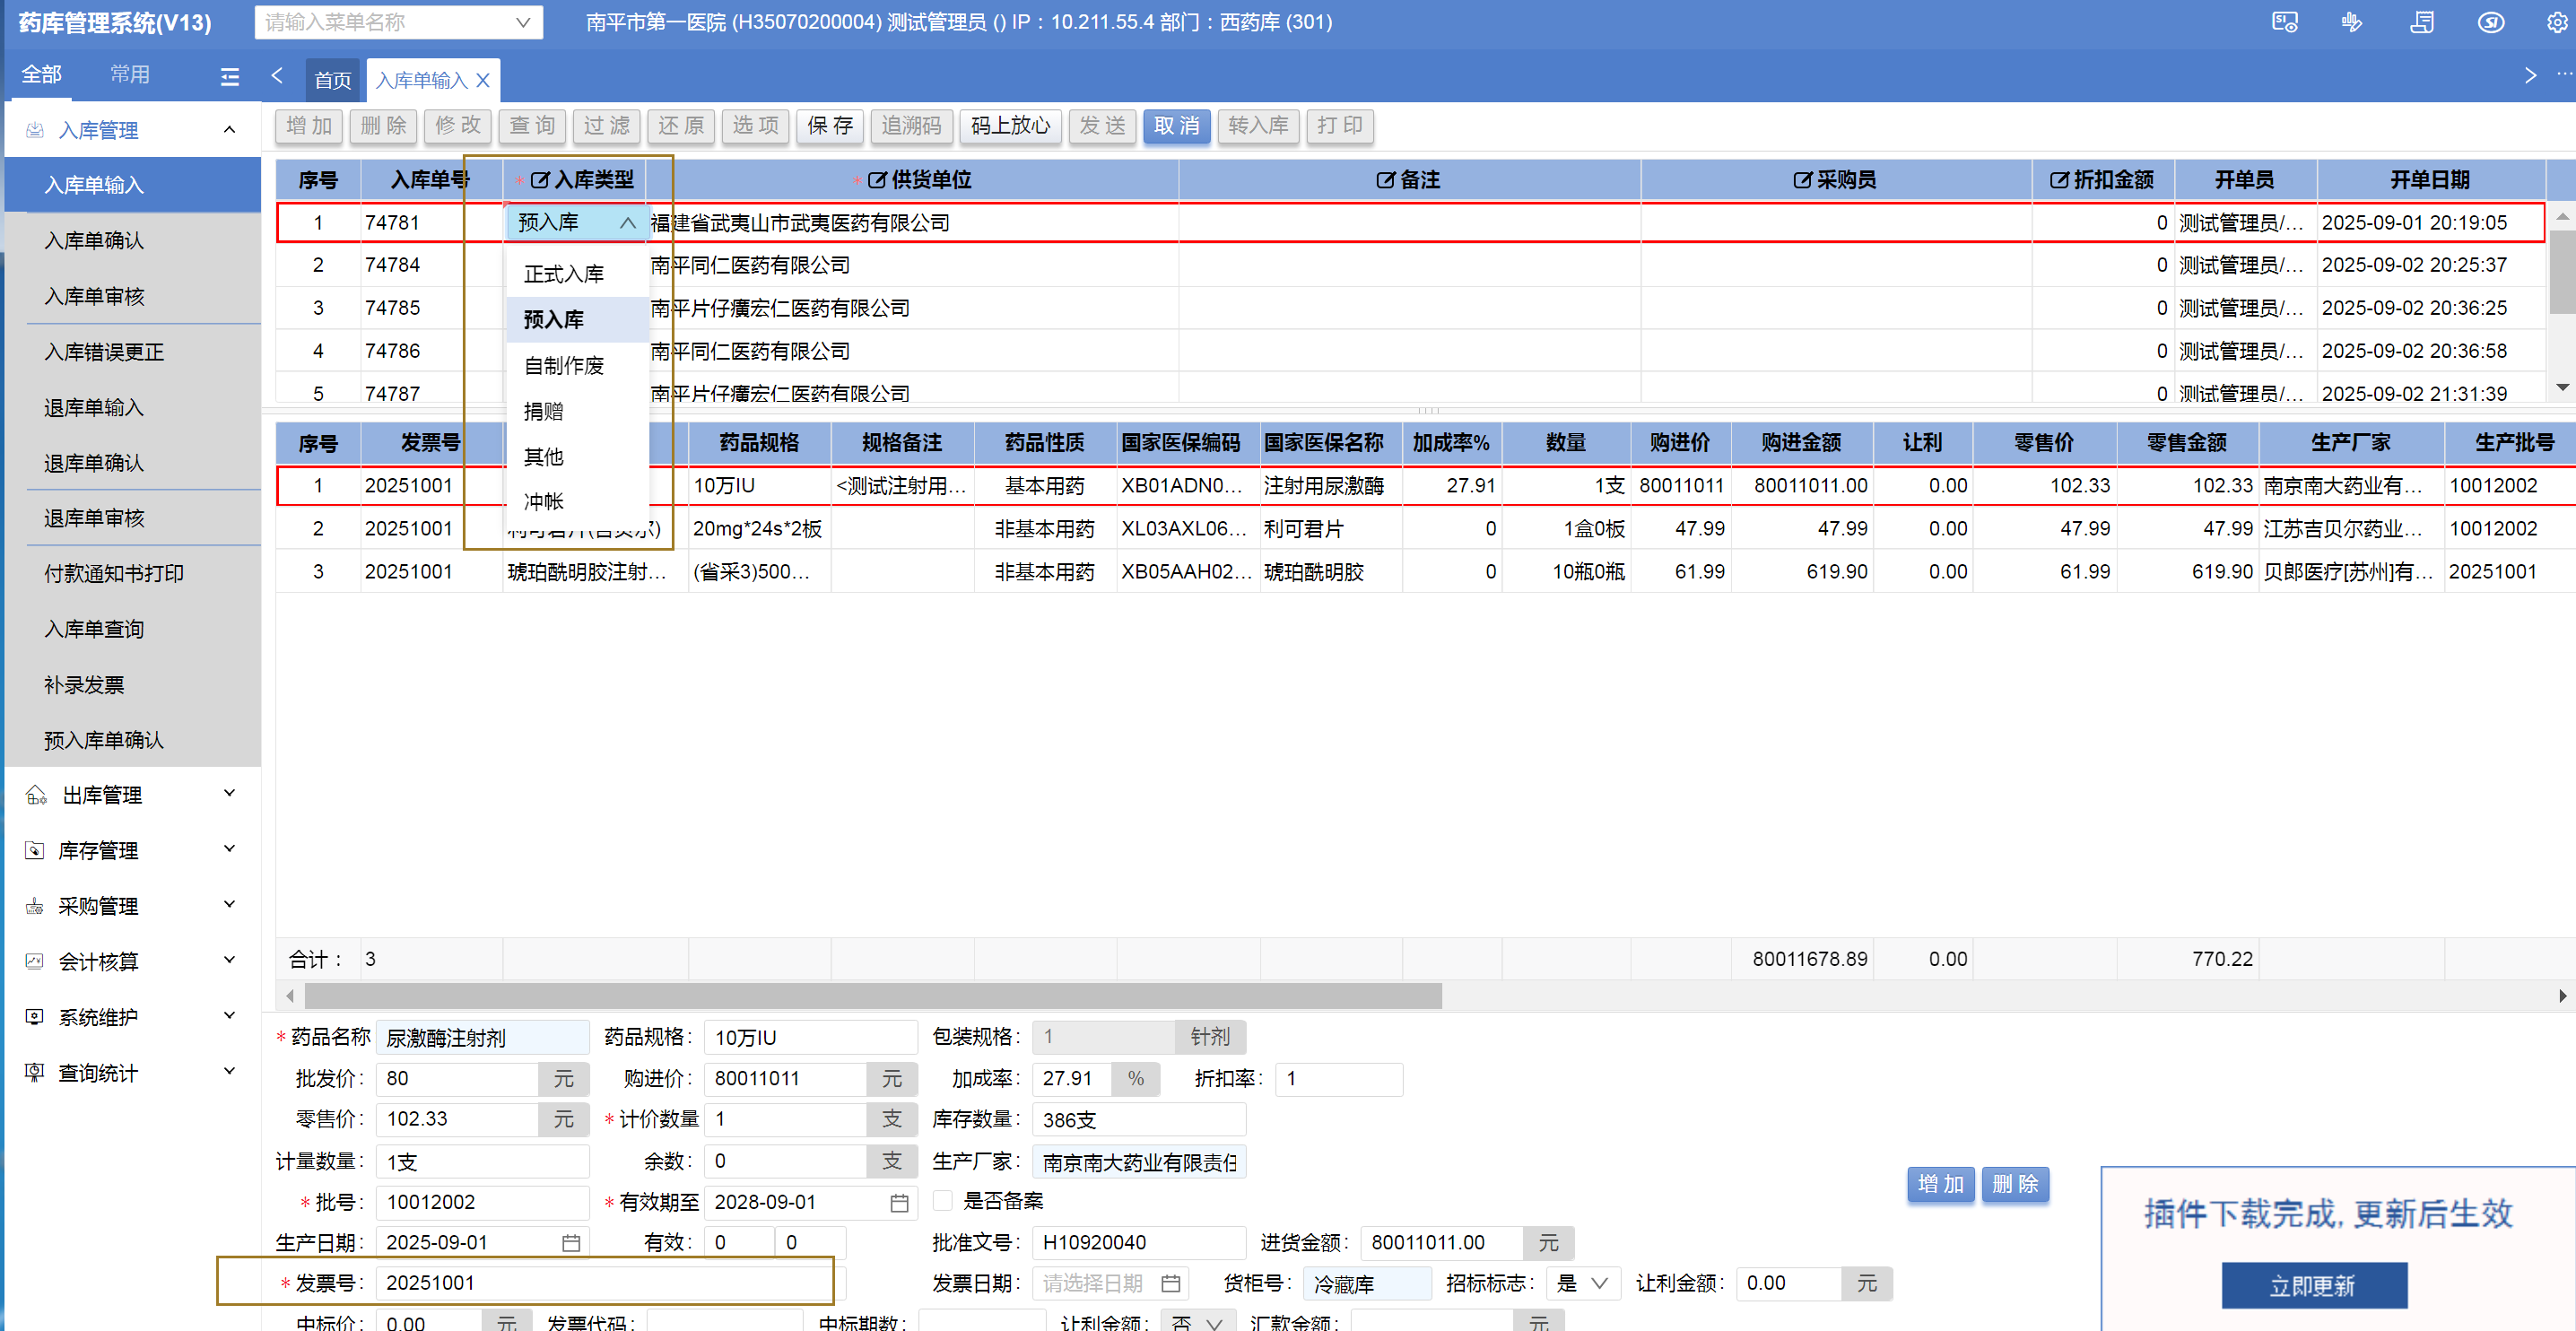Click the settings gear icon in header
The height and width of the screenshot is (1331, 2576).
2556,22
